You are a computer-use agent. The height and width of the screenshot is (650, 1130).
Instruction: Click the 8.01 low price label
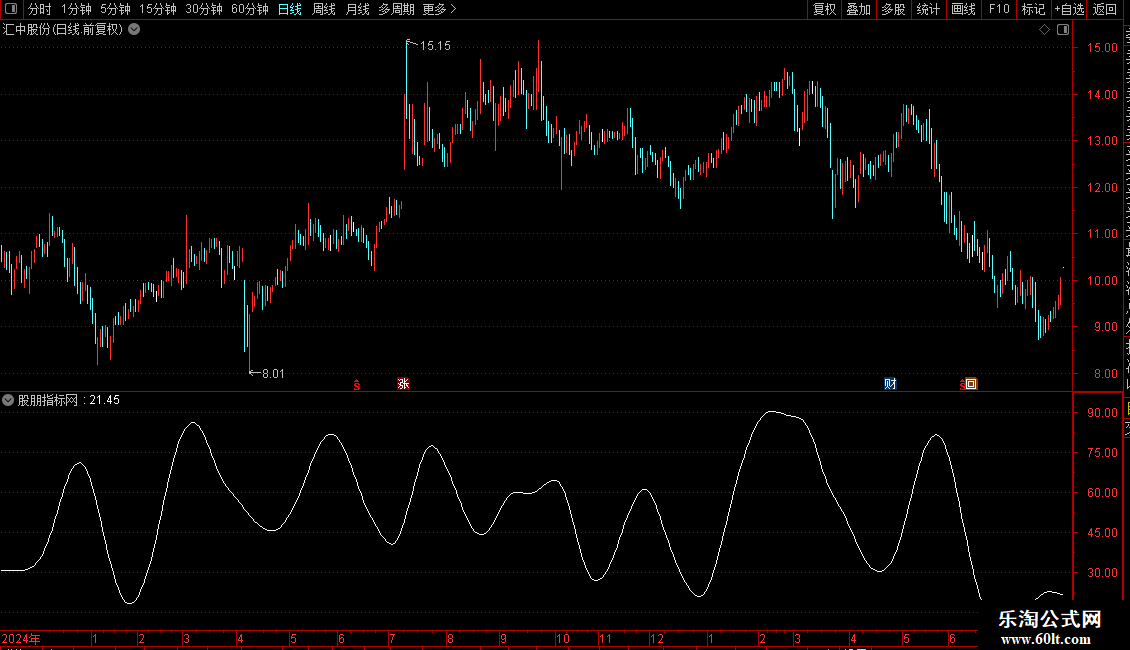point(273,373)
